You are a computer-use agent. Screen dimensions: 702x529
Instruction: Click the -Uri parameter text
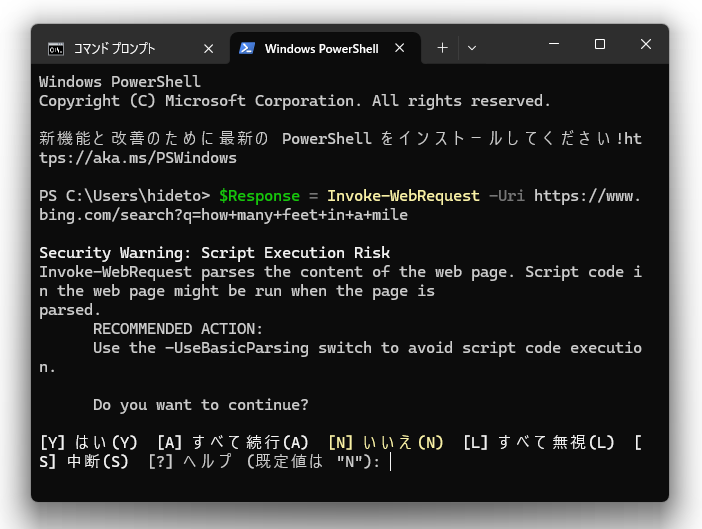click(507, 196)
